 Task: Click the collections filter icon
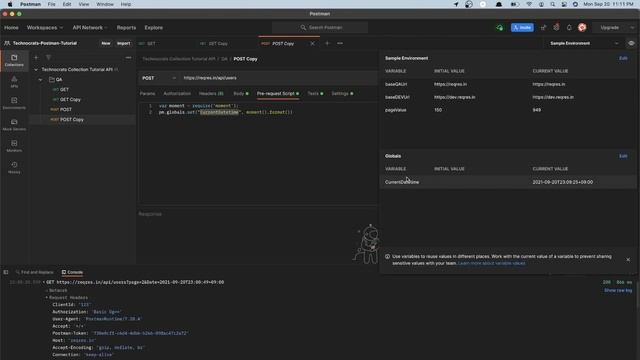48,58
